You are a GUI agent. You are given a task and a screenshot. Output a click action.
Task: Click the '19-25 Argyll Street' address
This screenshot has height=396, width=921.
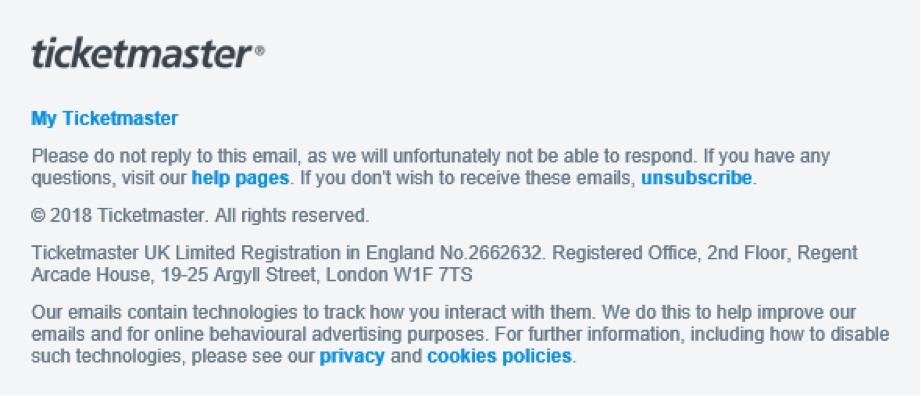coord(236,275)
